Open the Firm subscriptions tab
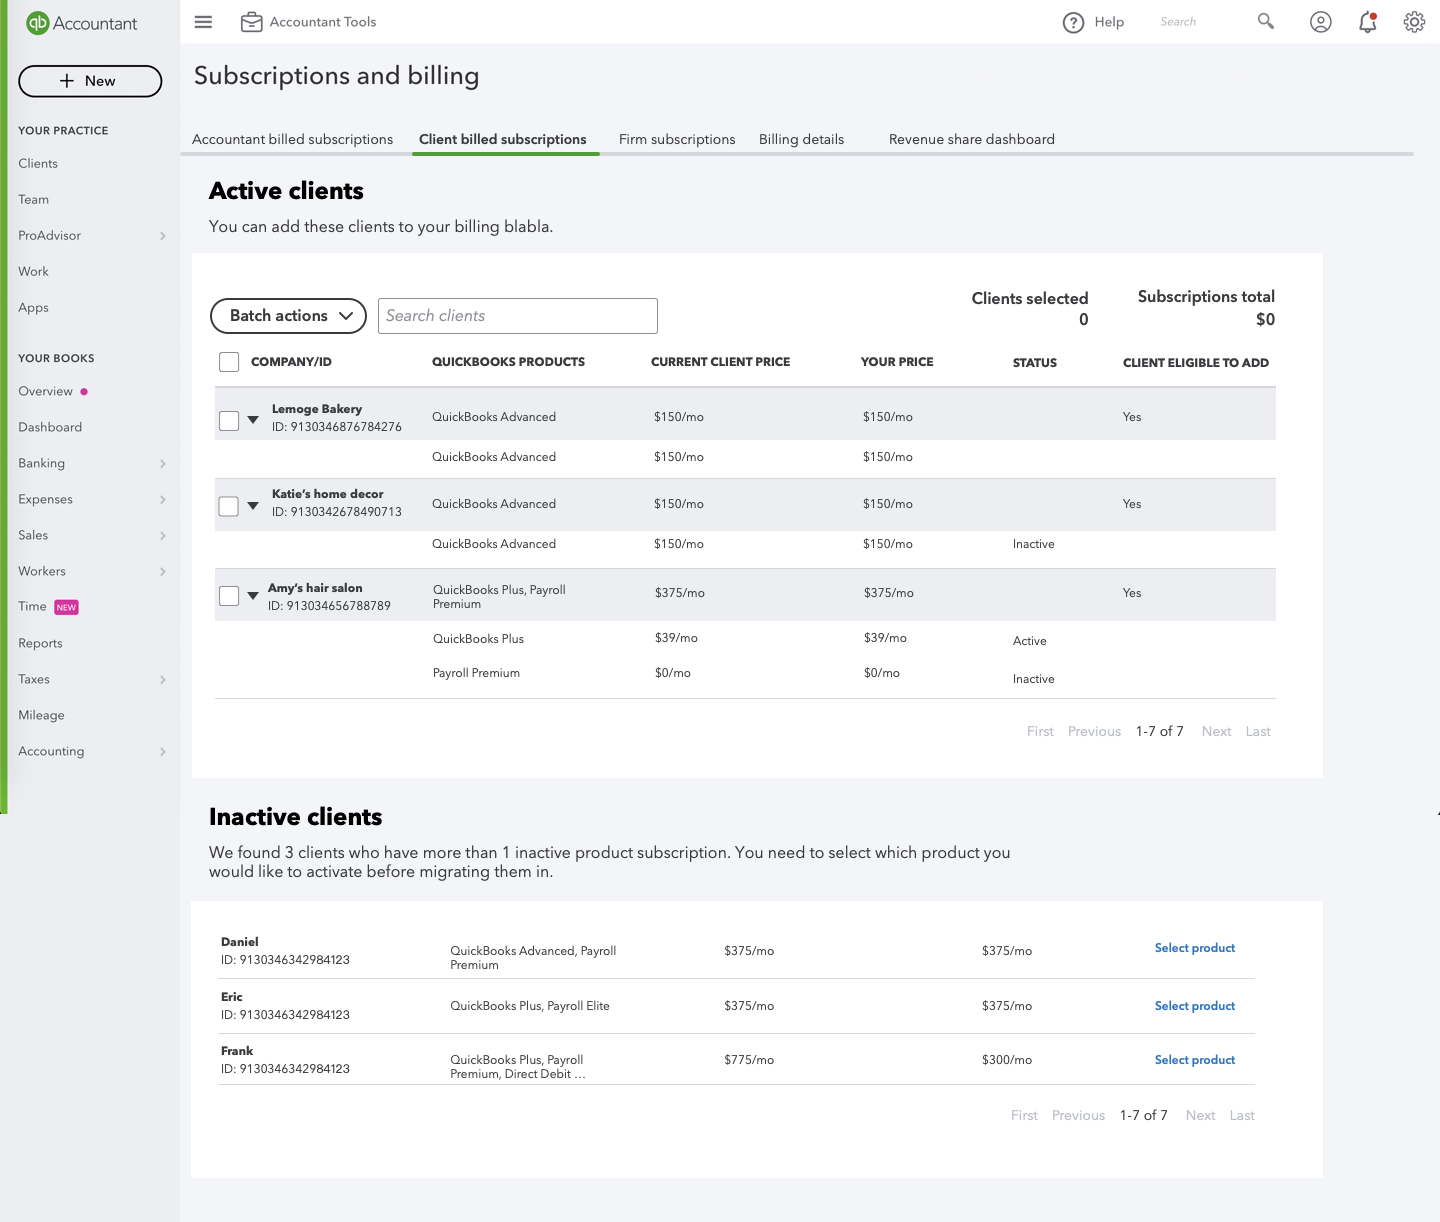Screen dimensions: 1440x1222 point(677,140)
